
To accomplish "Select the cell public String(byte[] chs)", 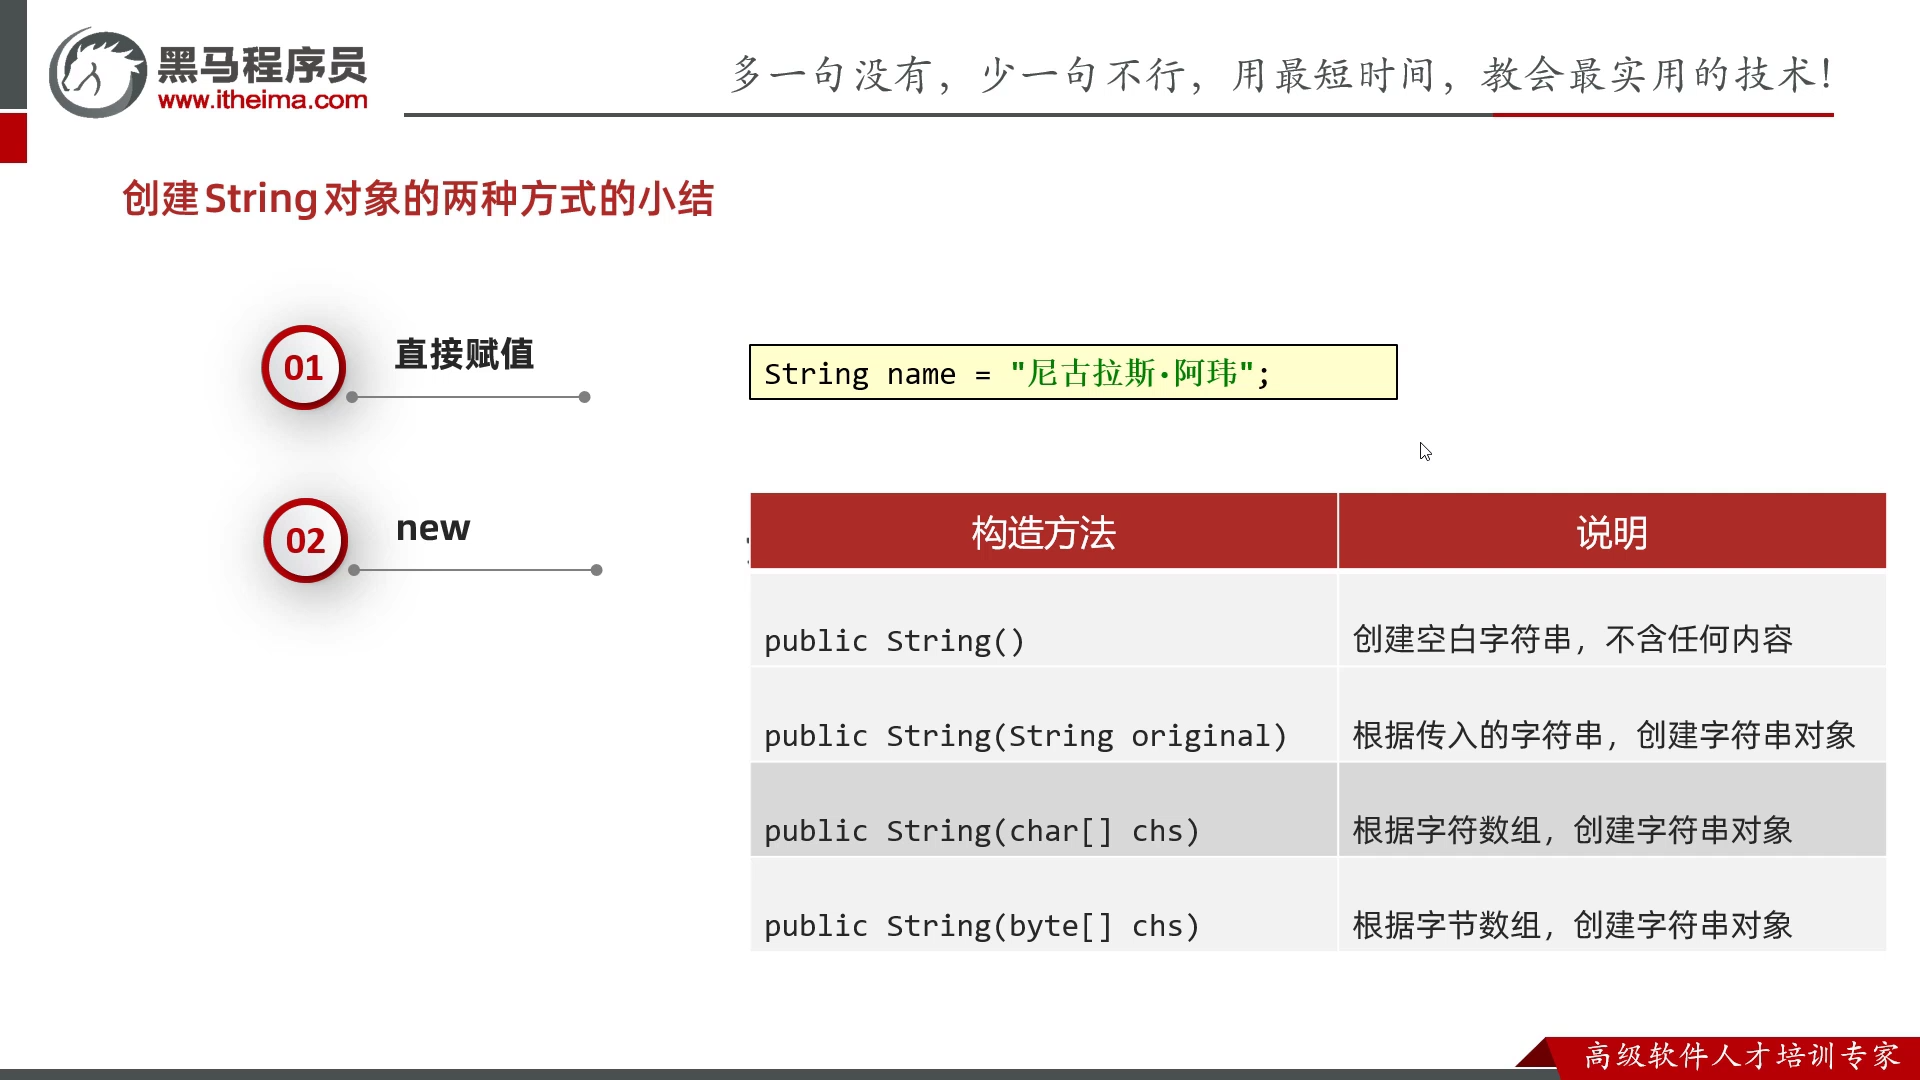I will [x=1043, y=904].
